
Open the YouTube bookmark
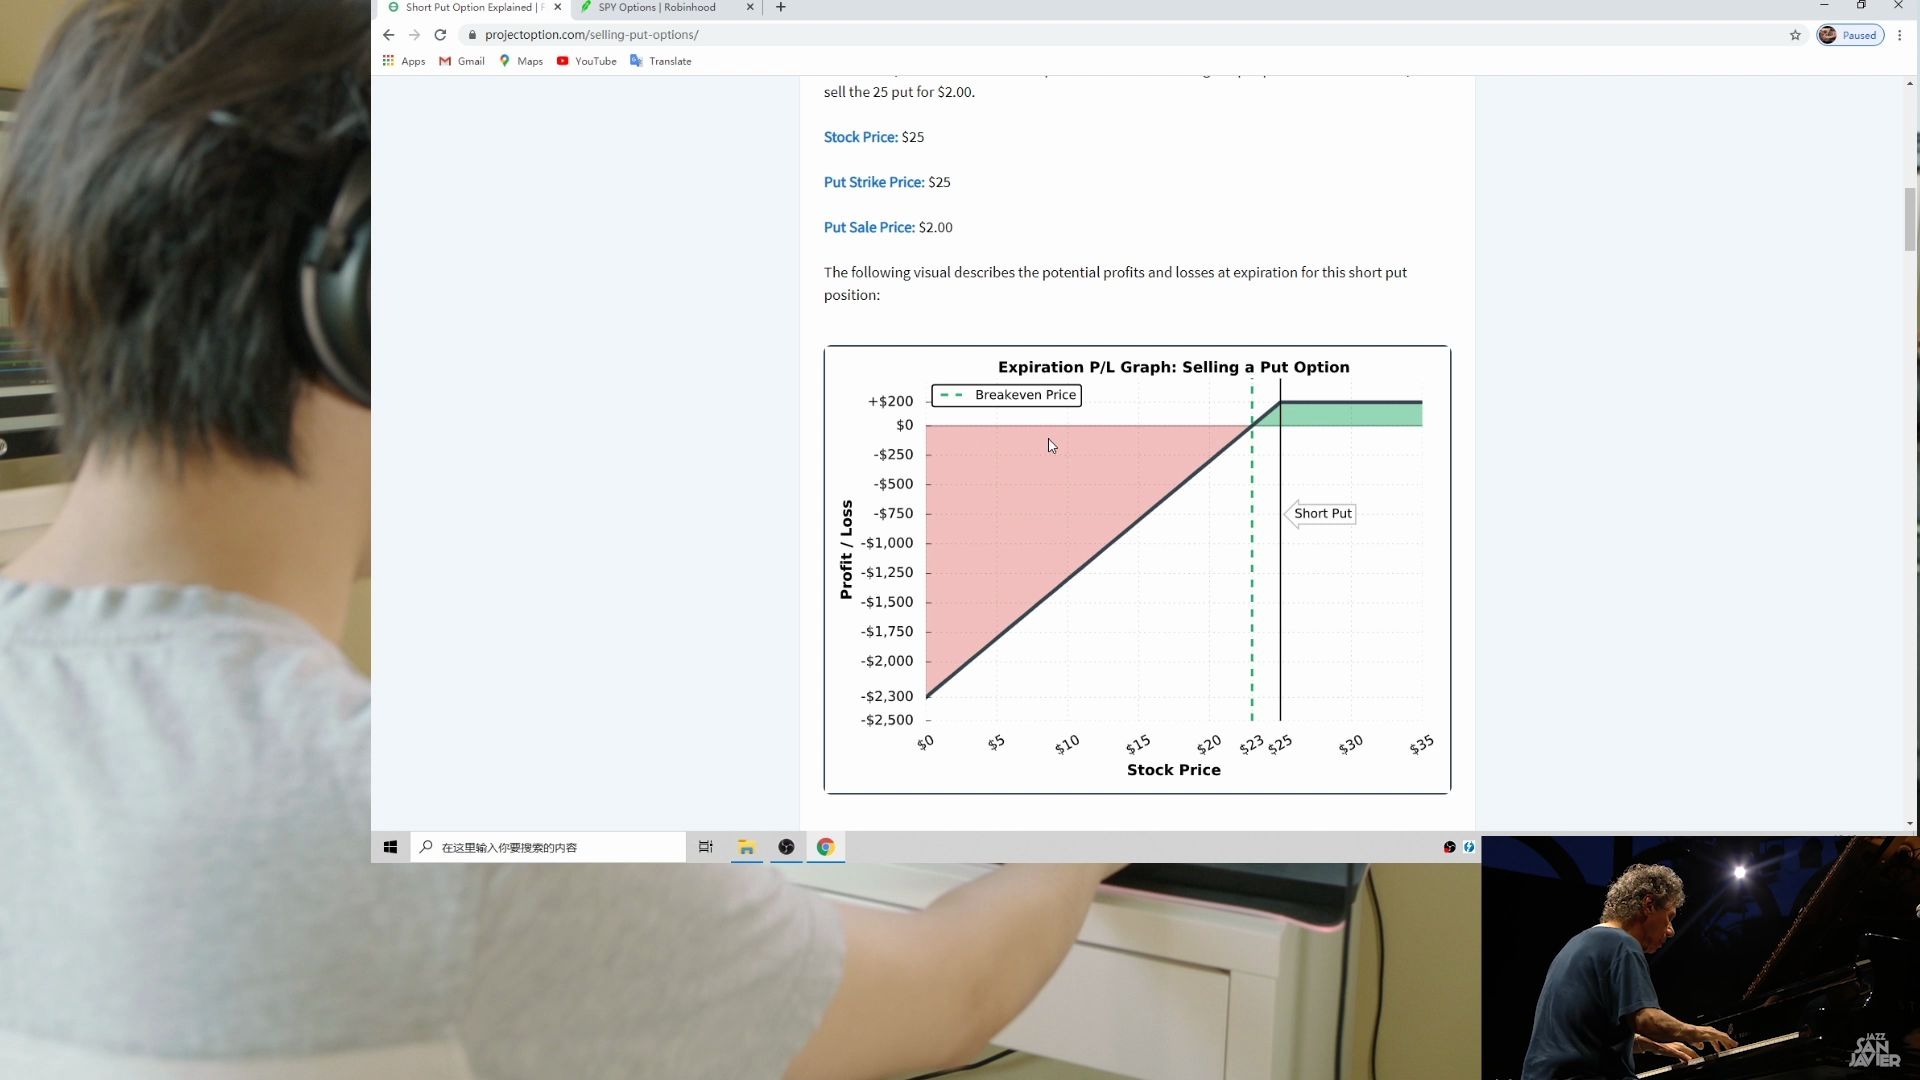pyautogui.click(x=587, y=61)
